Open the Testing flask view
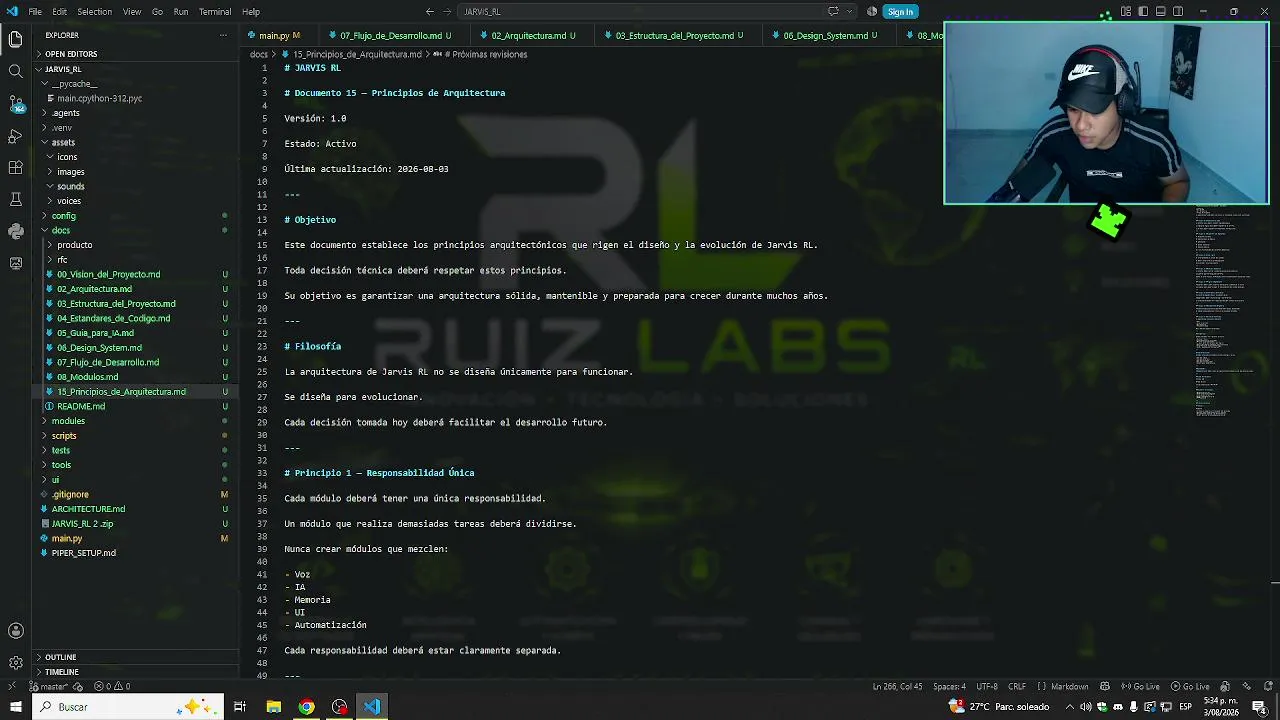 pos(15,199)
